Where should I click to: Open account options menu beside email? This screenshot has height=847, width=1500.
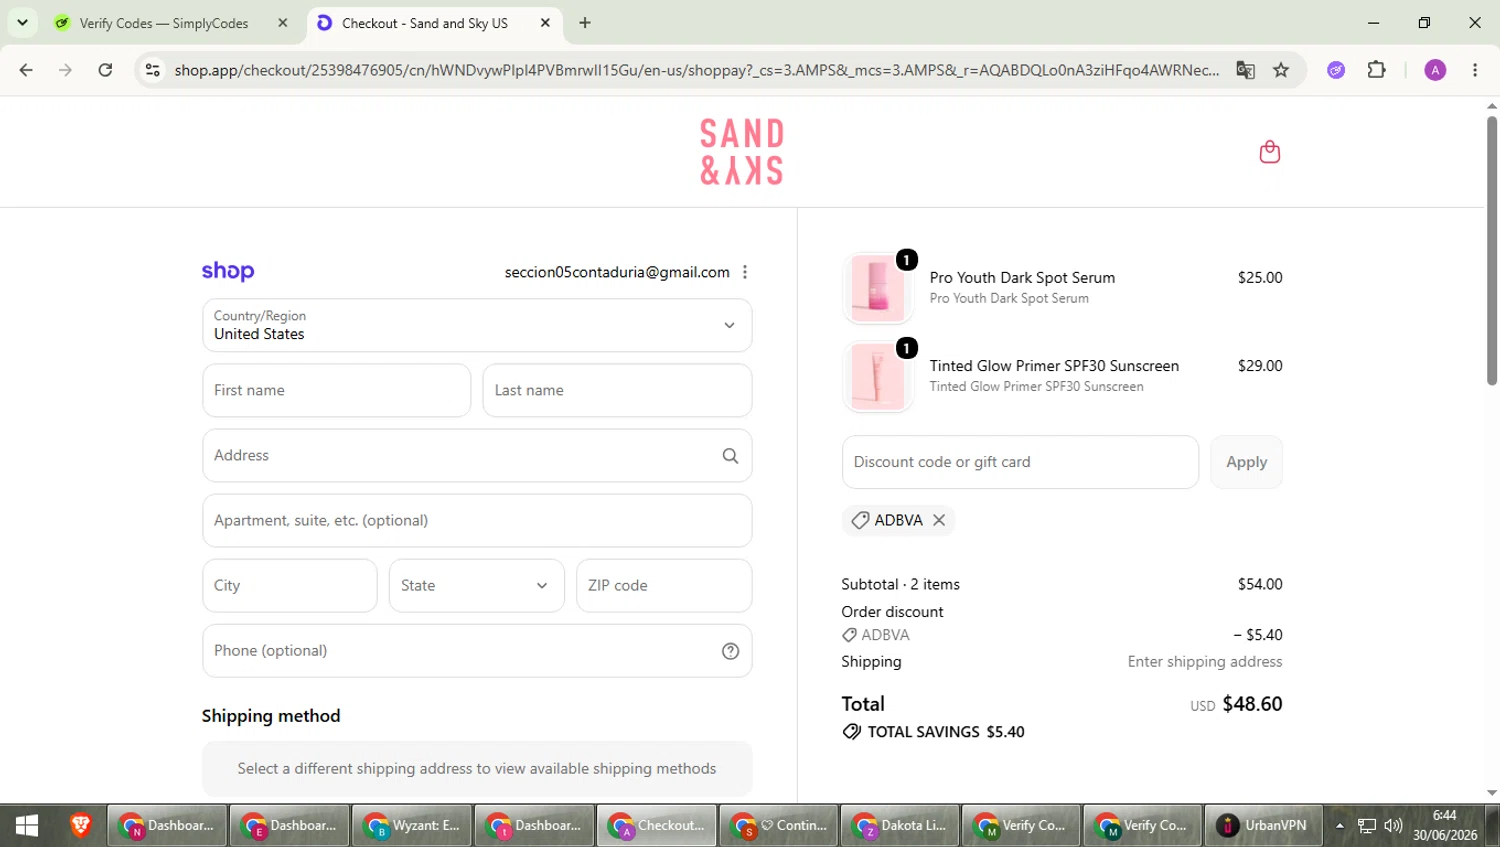pyautogui.click(x=745, y=272)
